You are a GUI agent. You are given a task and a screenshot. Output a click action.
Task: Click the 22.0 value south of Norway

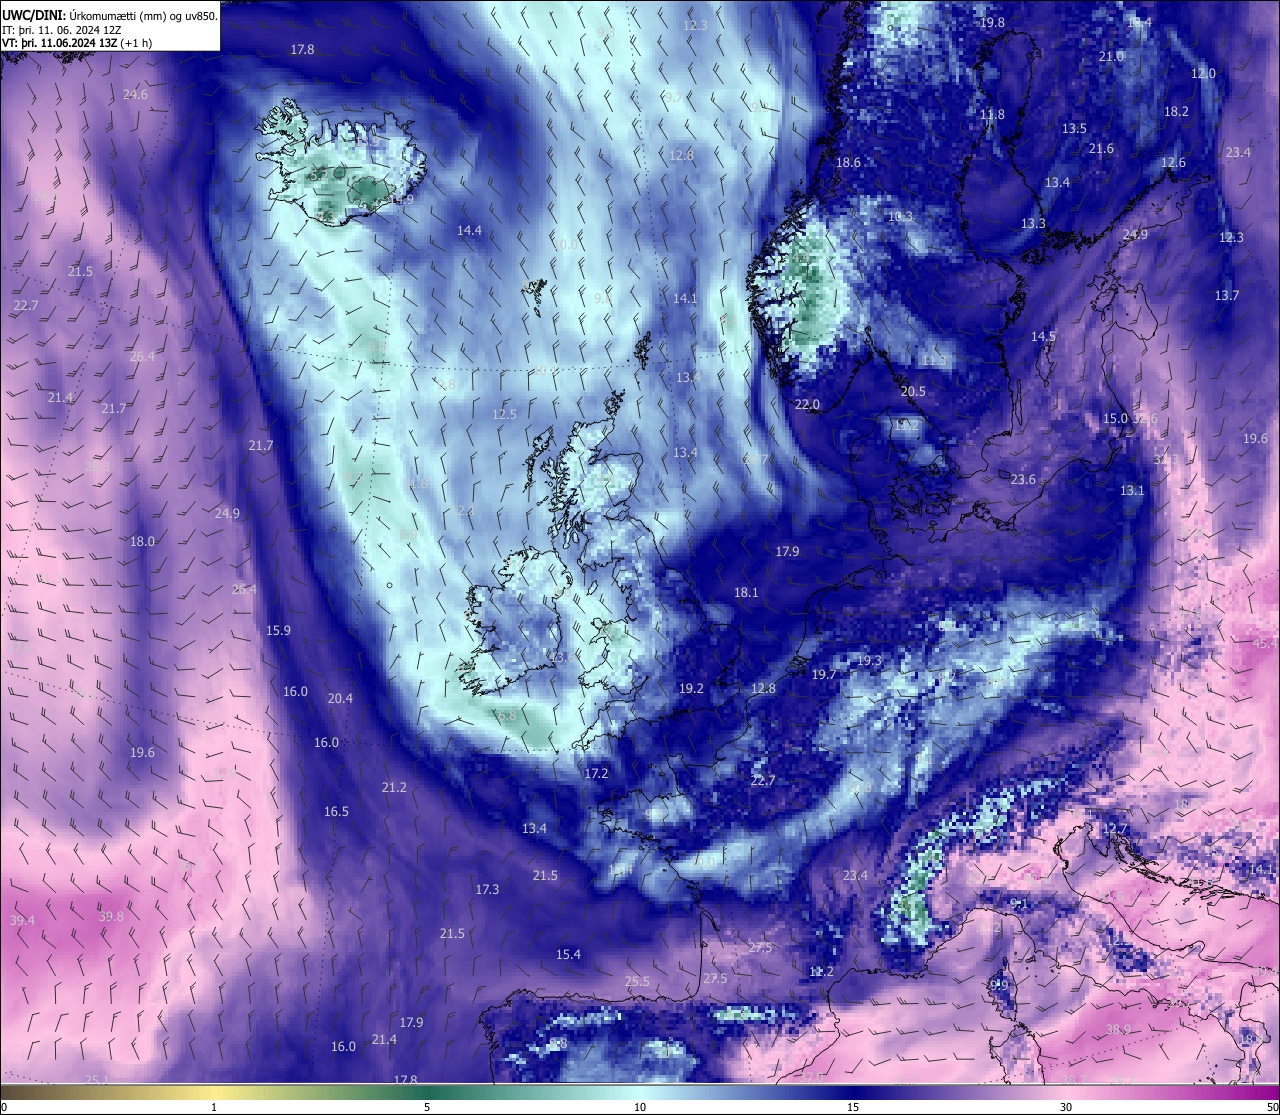807,404
